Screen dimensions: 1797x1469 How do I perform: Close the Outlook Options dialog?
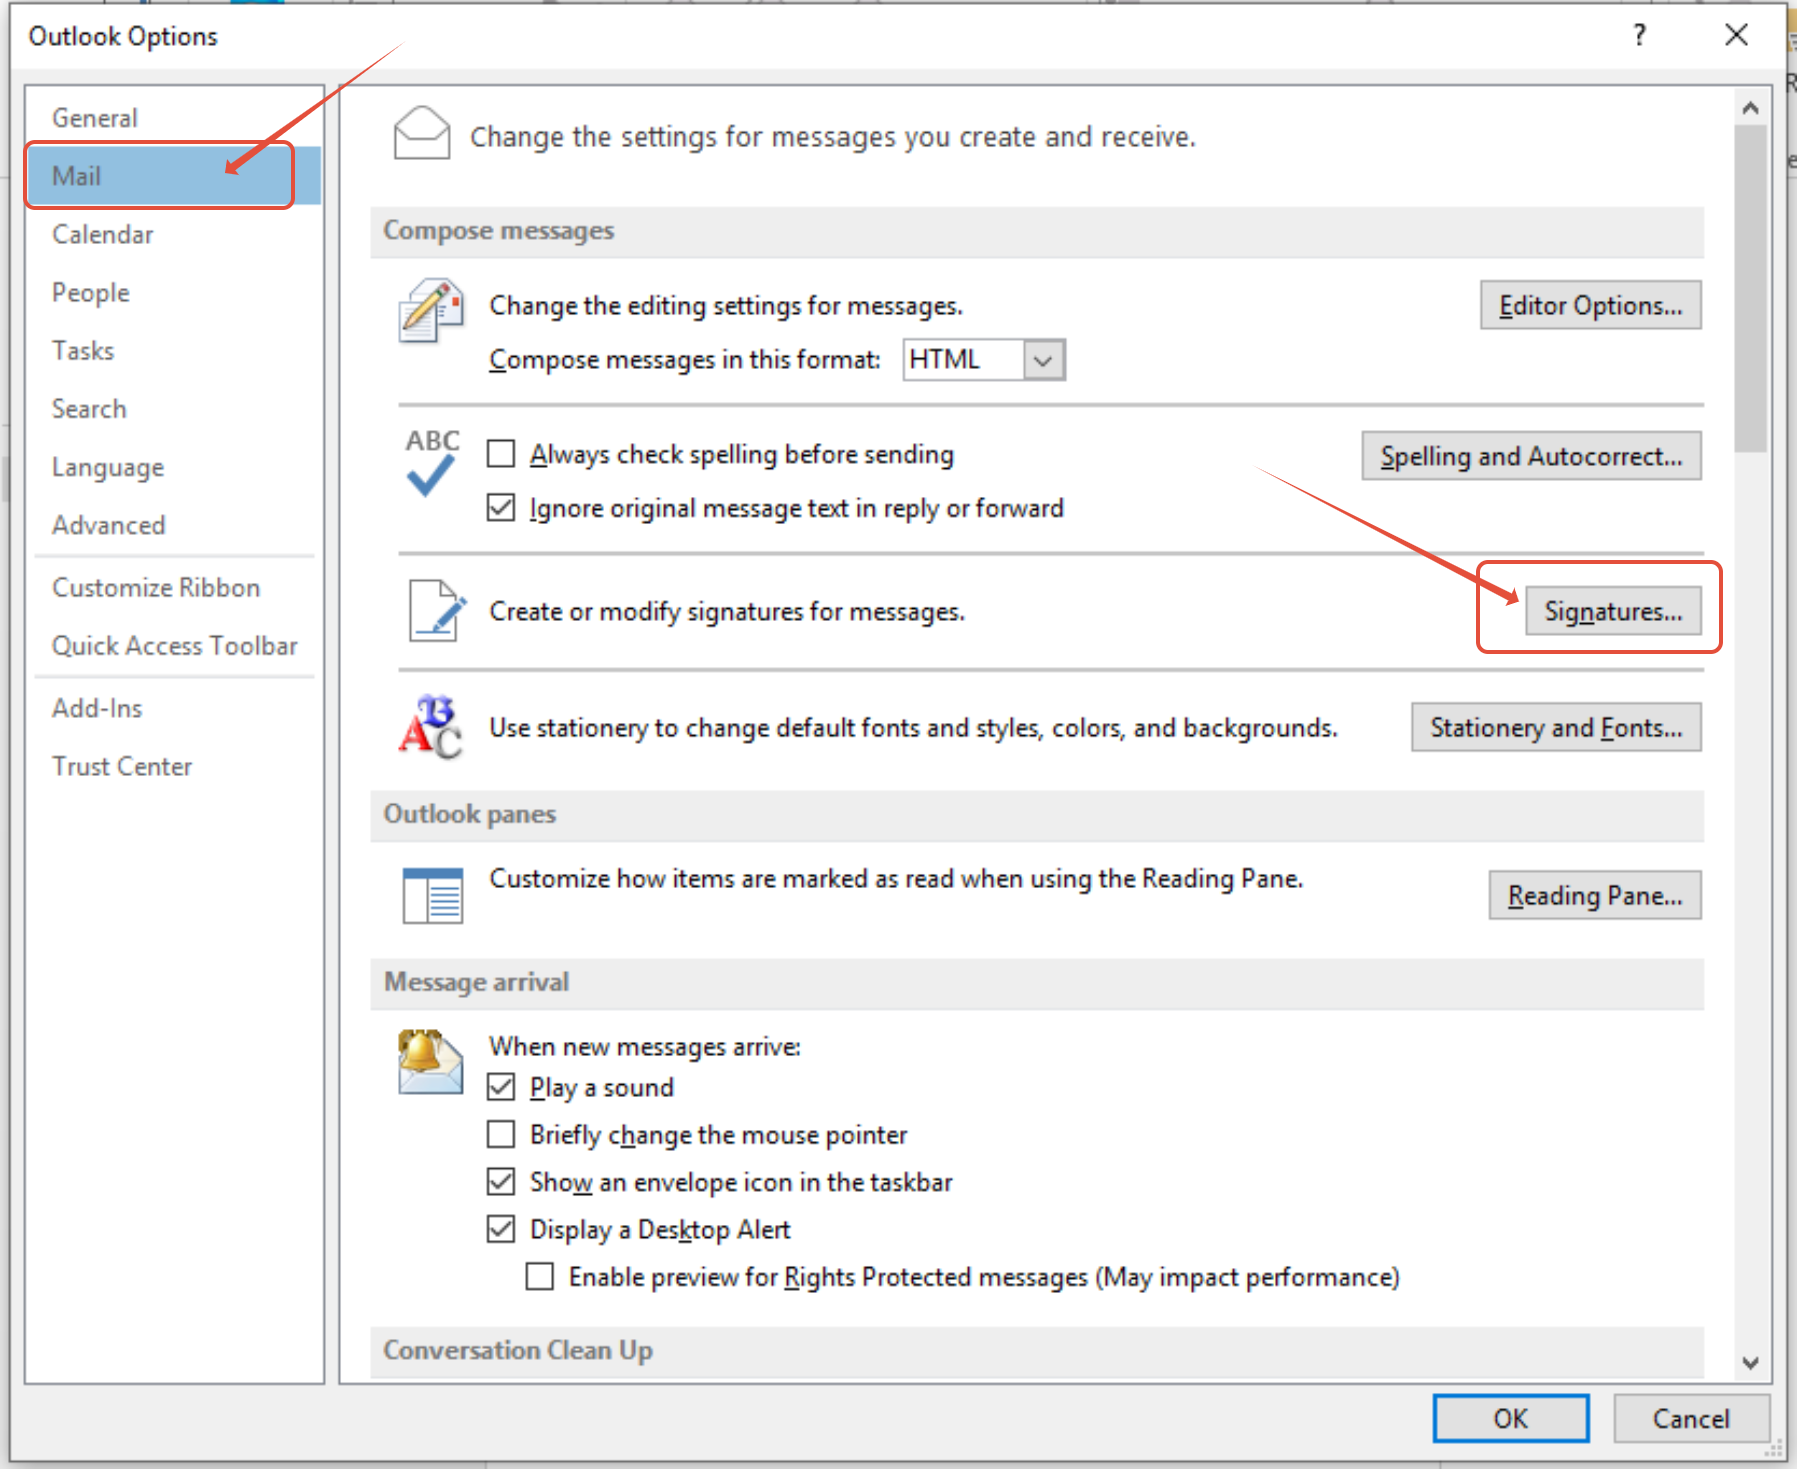coord(1736,35)
